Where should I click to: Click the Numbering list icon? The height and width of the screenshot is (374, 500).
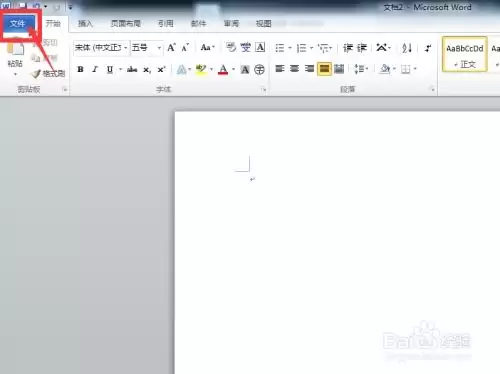301,48
